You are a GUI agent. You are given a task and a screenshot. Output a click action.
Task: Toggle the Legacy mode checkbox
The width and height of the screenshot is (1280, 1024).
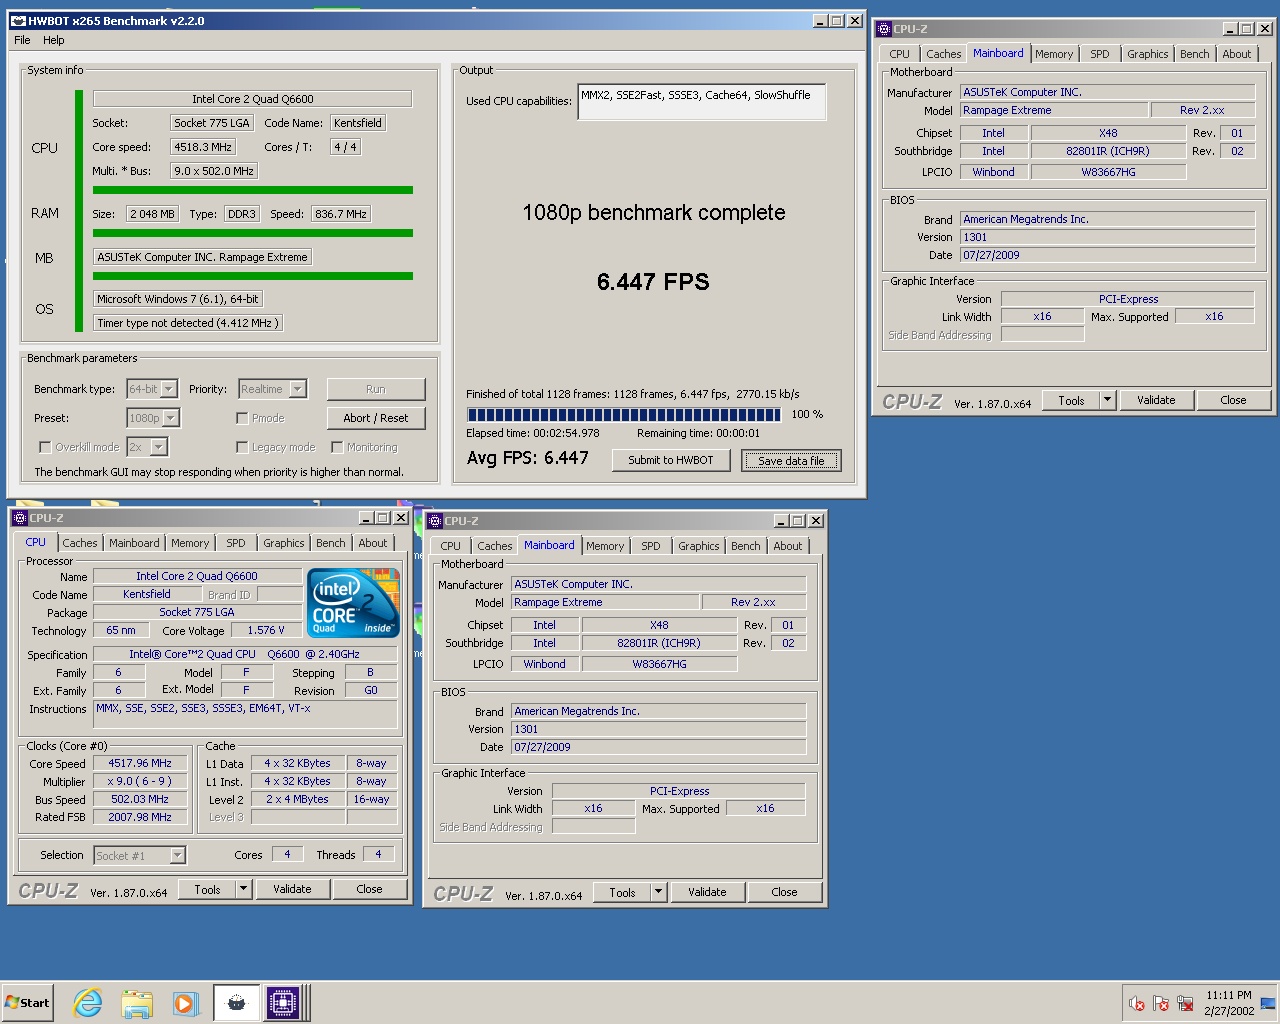click(x=242, y=447)
